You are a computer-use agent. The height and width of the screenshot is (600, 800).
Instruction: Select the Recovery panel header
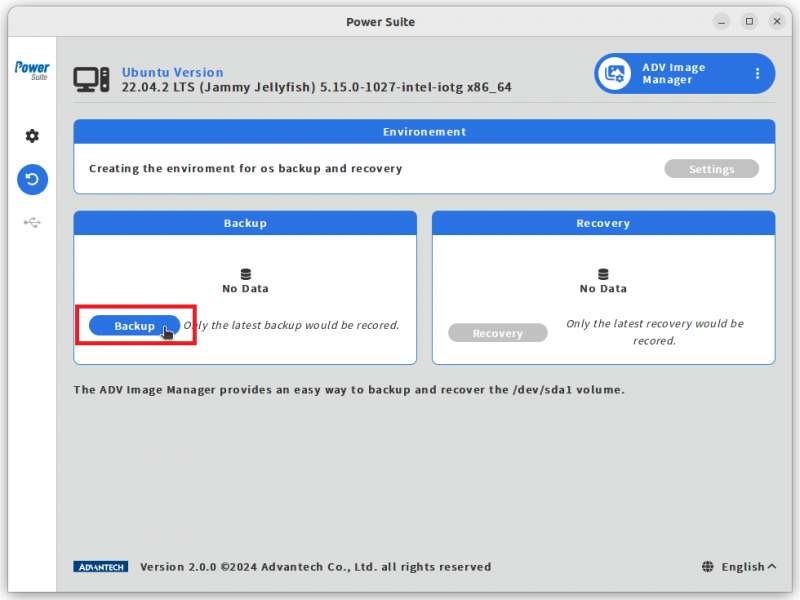[x=603, y=223]
